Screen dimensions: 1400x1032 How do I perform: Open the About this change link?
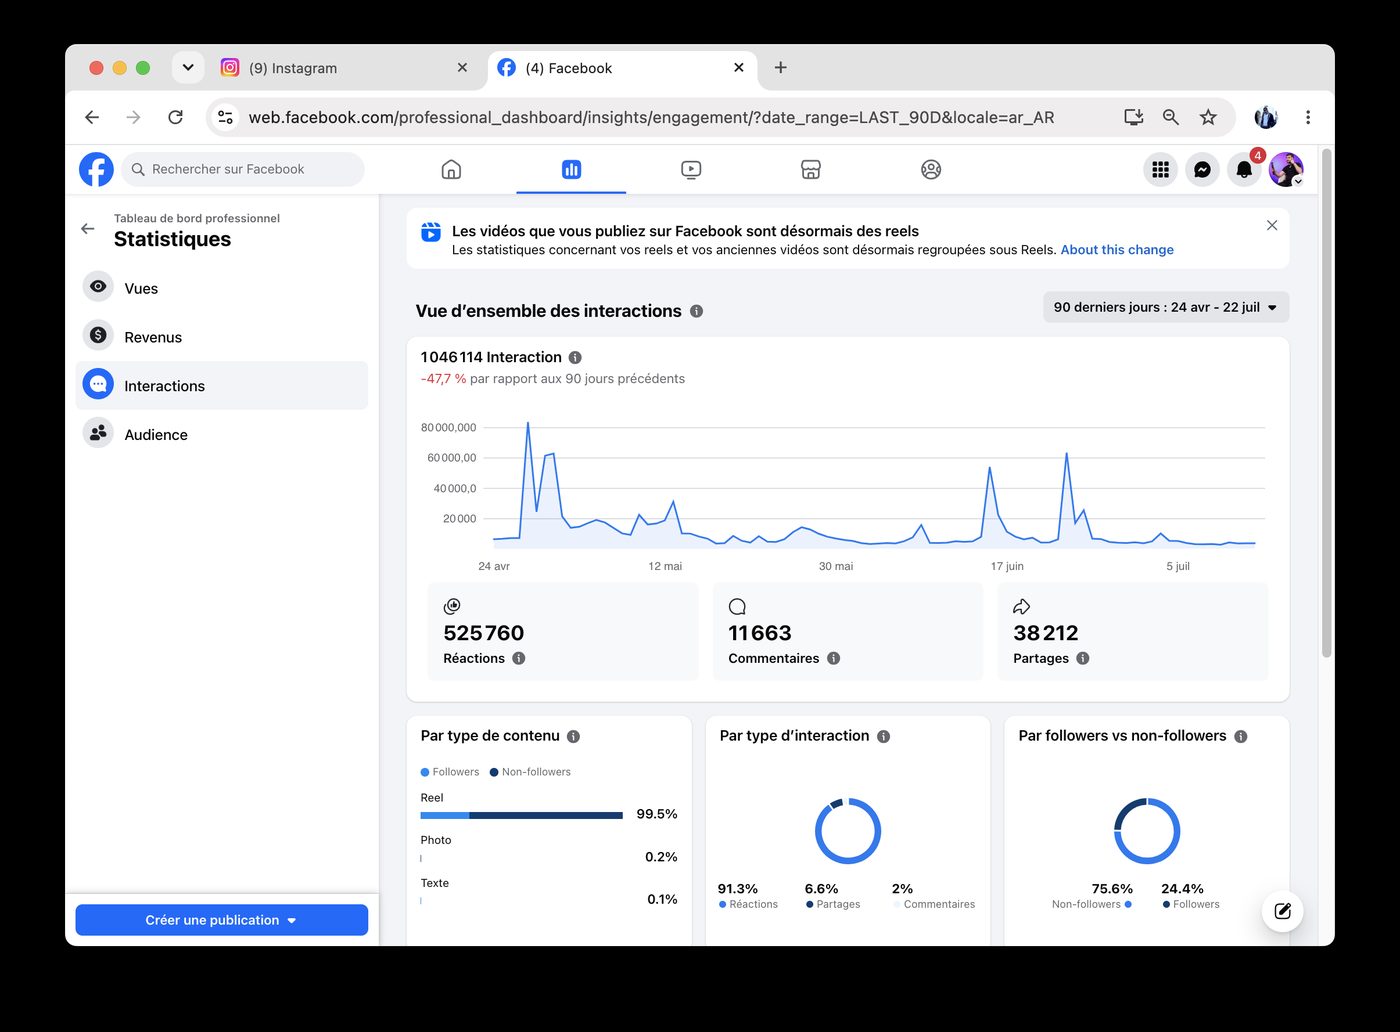tap(1117, 250)
